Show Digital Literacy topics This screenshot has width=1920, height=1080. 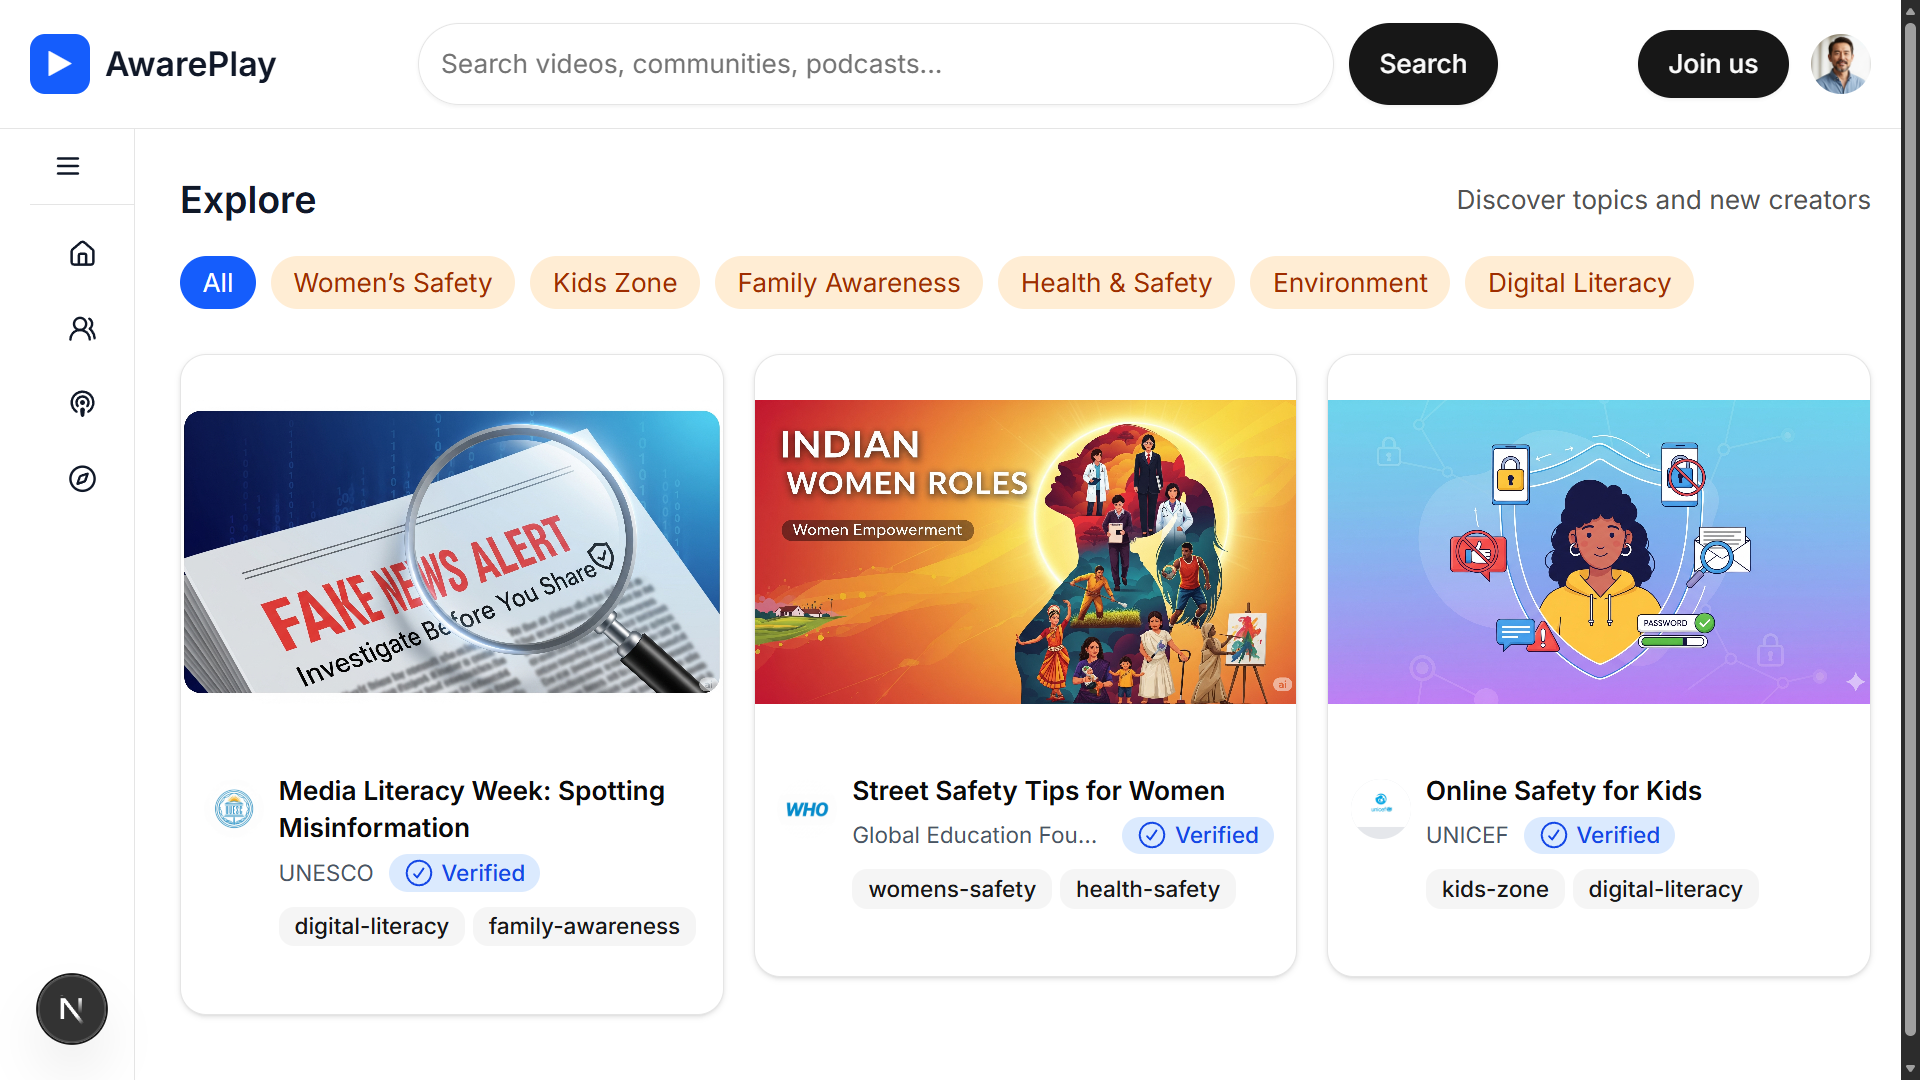(x=1579, y=283)
